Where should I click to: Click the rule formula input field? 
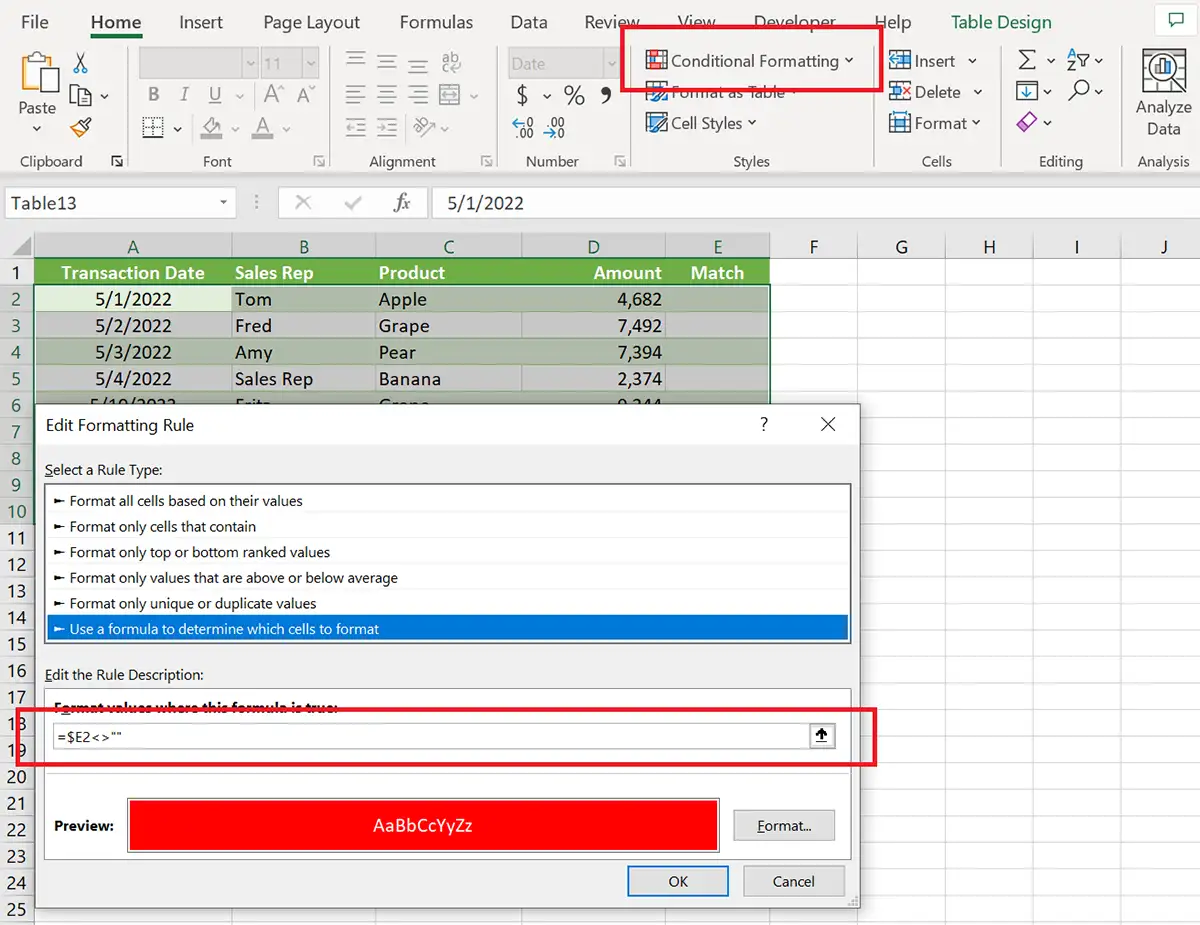[431, 736]
